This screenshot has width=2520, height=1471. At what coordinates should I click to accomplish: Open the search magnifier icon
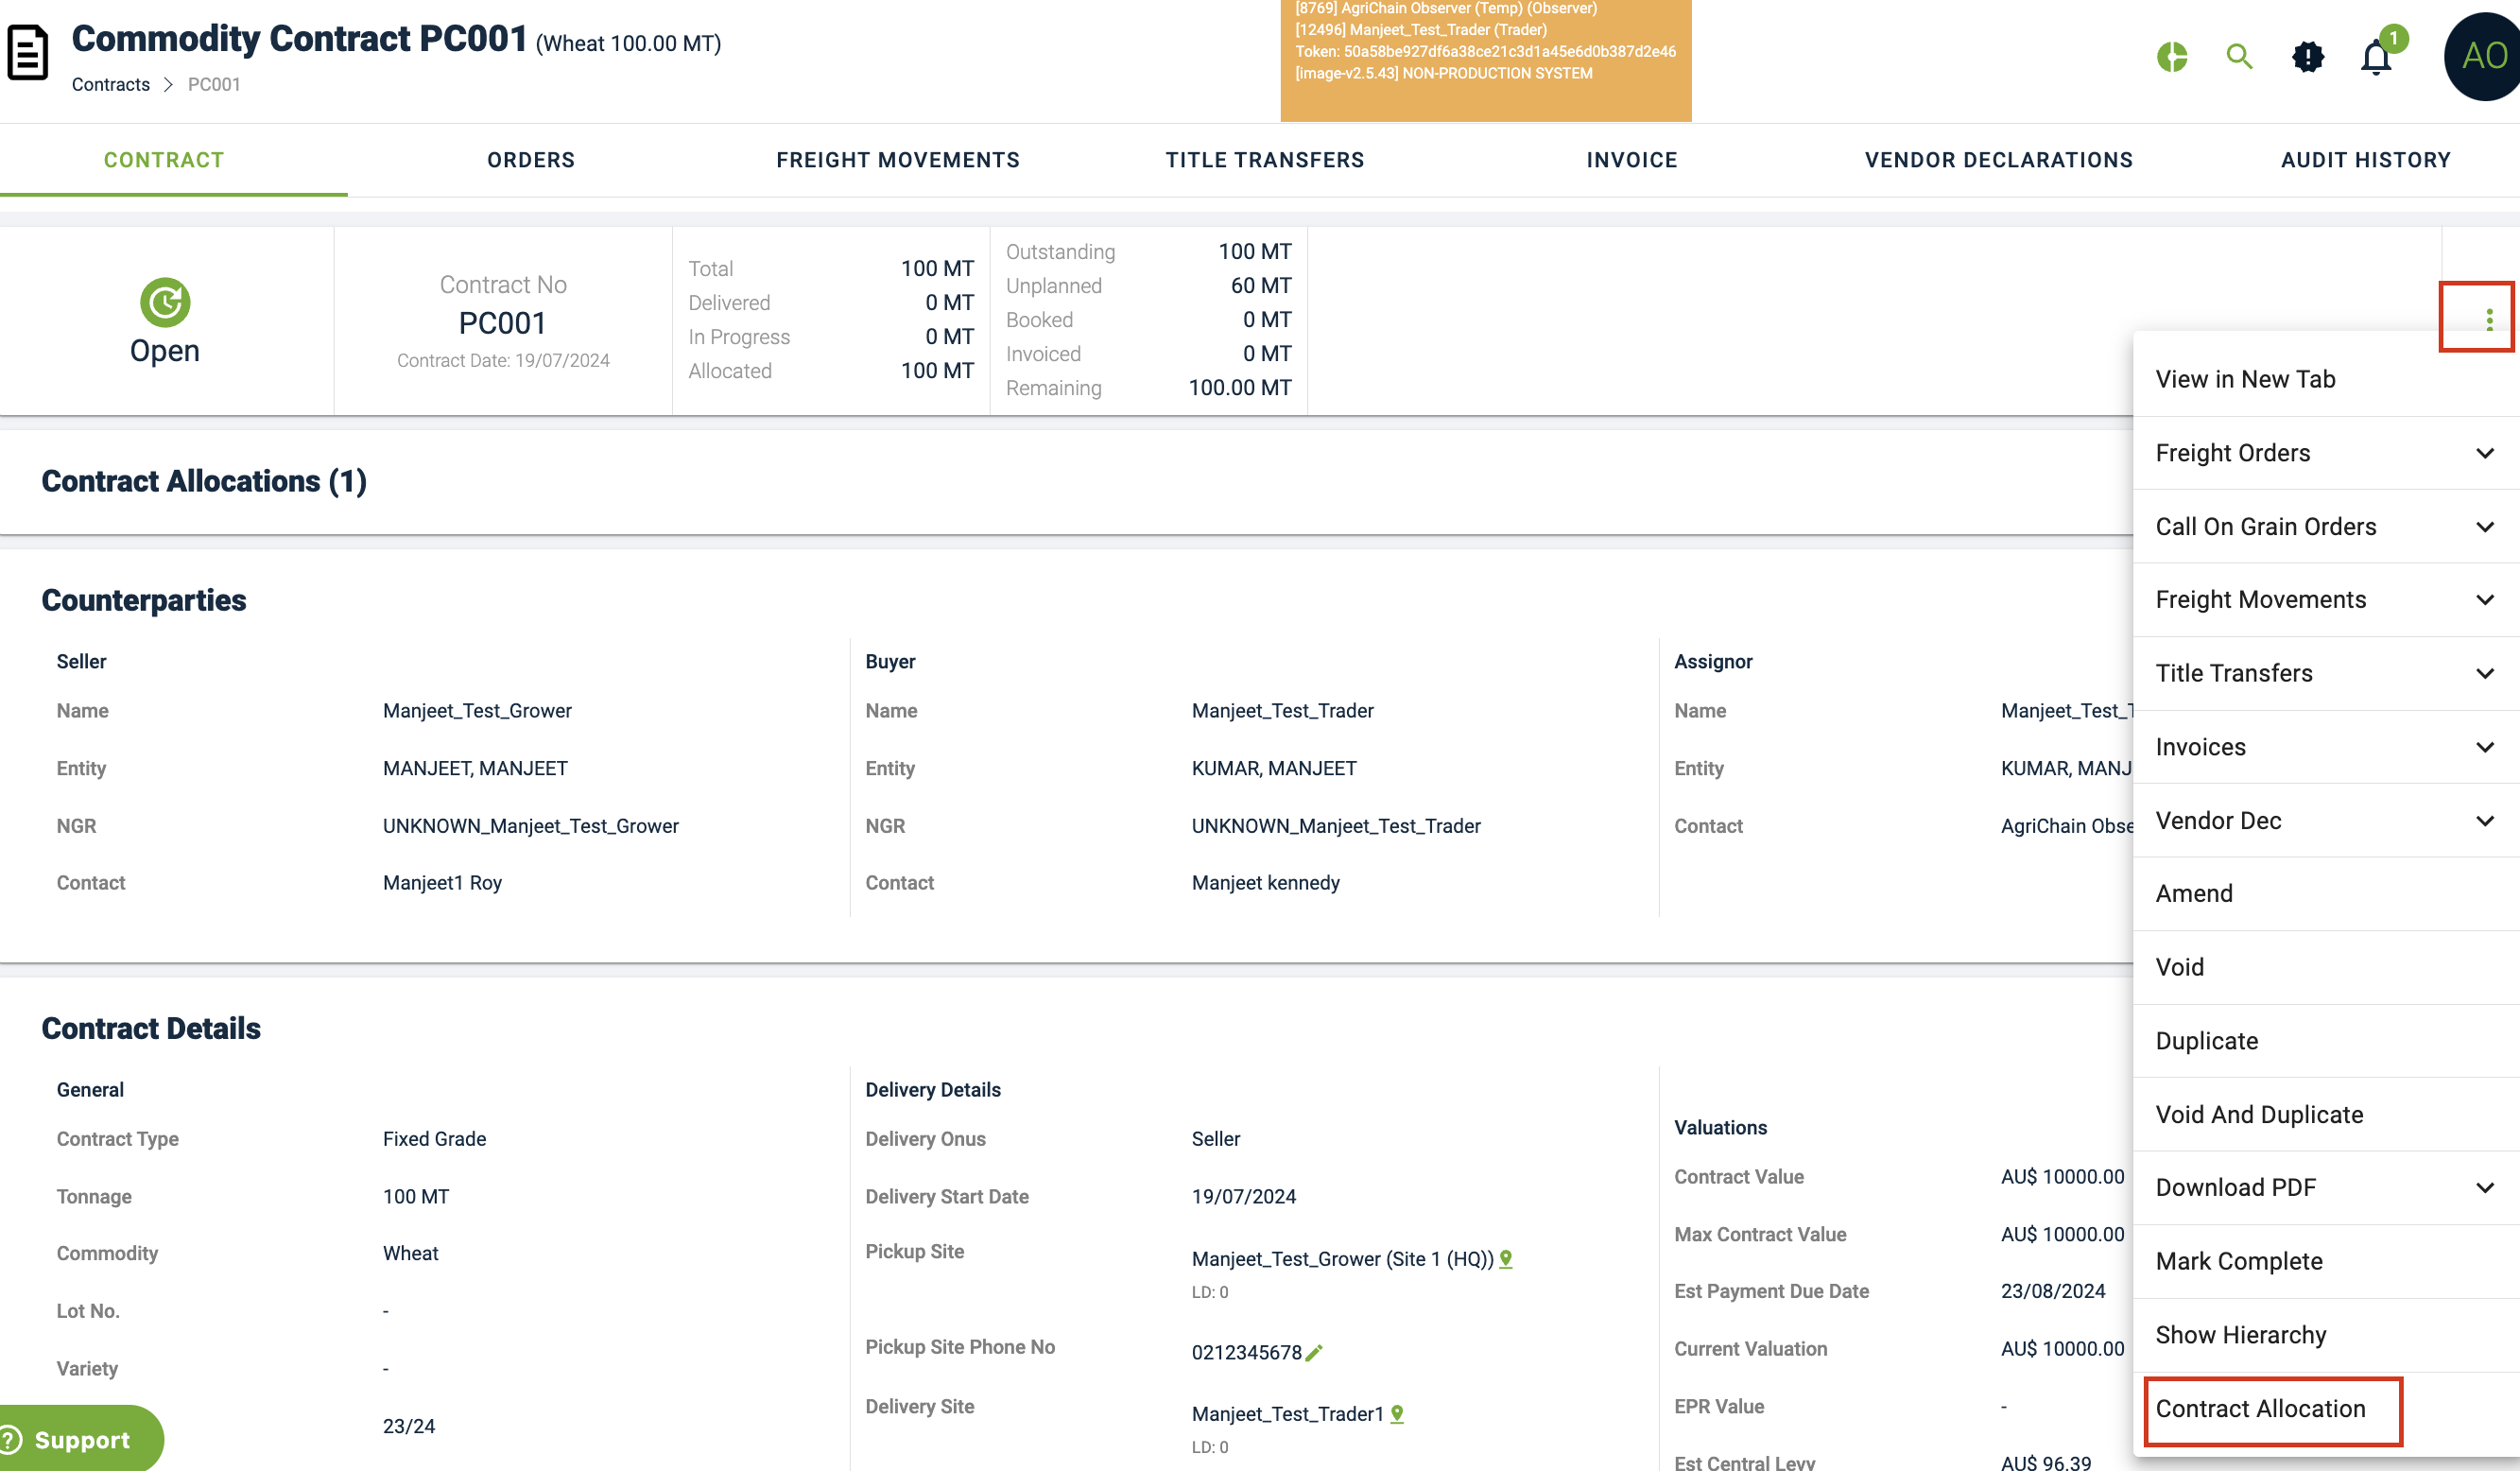(x=2239, y=57)
